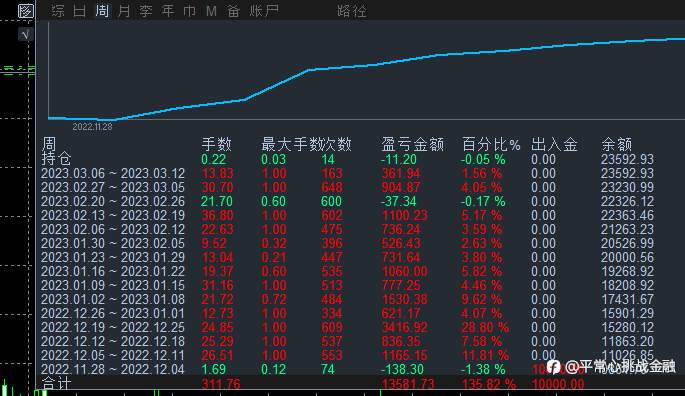
Task: Select the 持仓 row label
Action: (56, 159)
